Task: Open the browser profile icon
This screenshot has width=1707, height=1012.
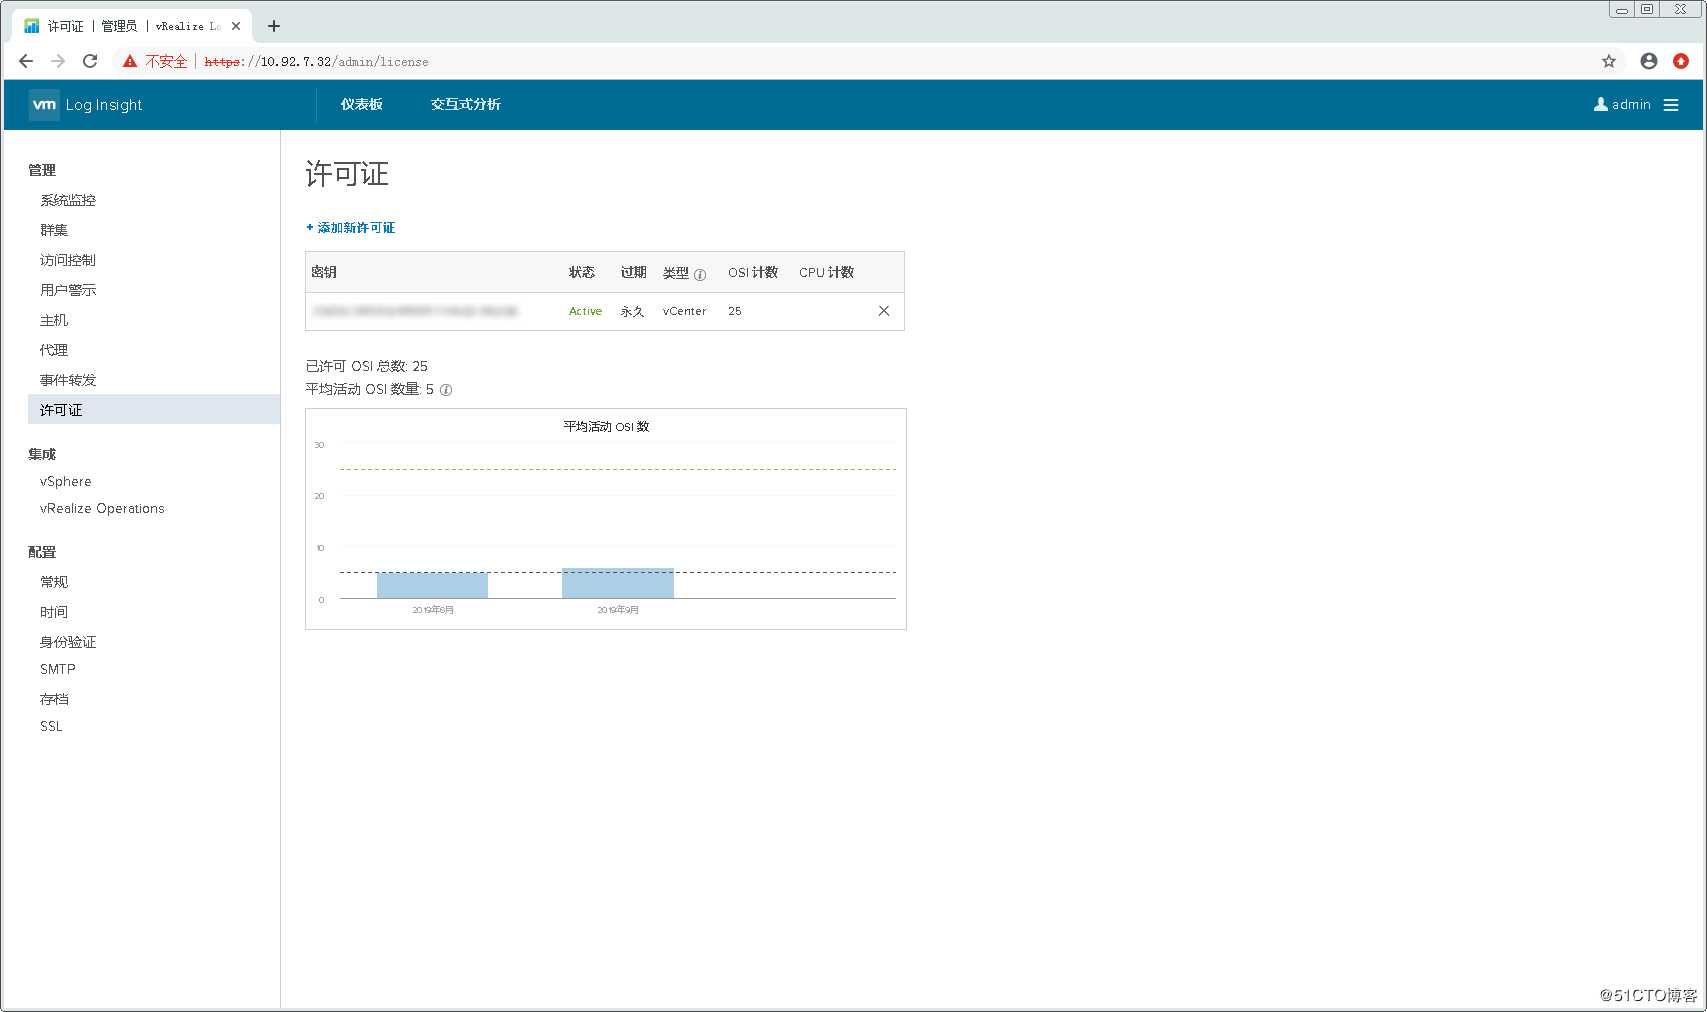Action: (1649, 61)
